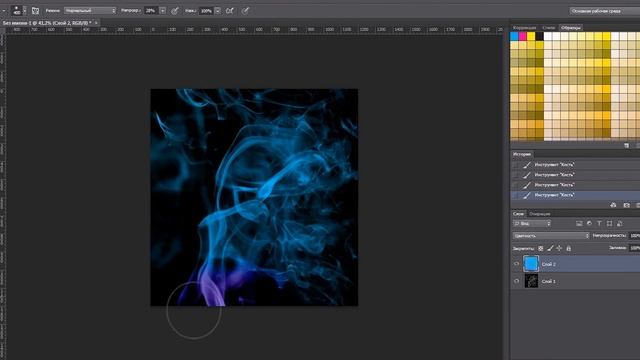640x360 pixels.
Task: Switch to the 'Операции' actions tab
Action: 540,214
